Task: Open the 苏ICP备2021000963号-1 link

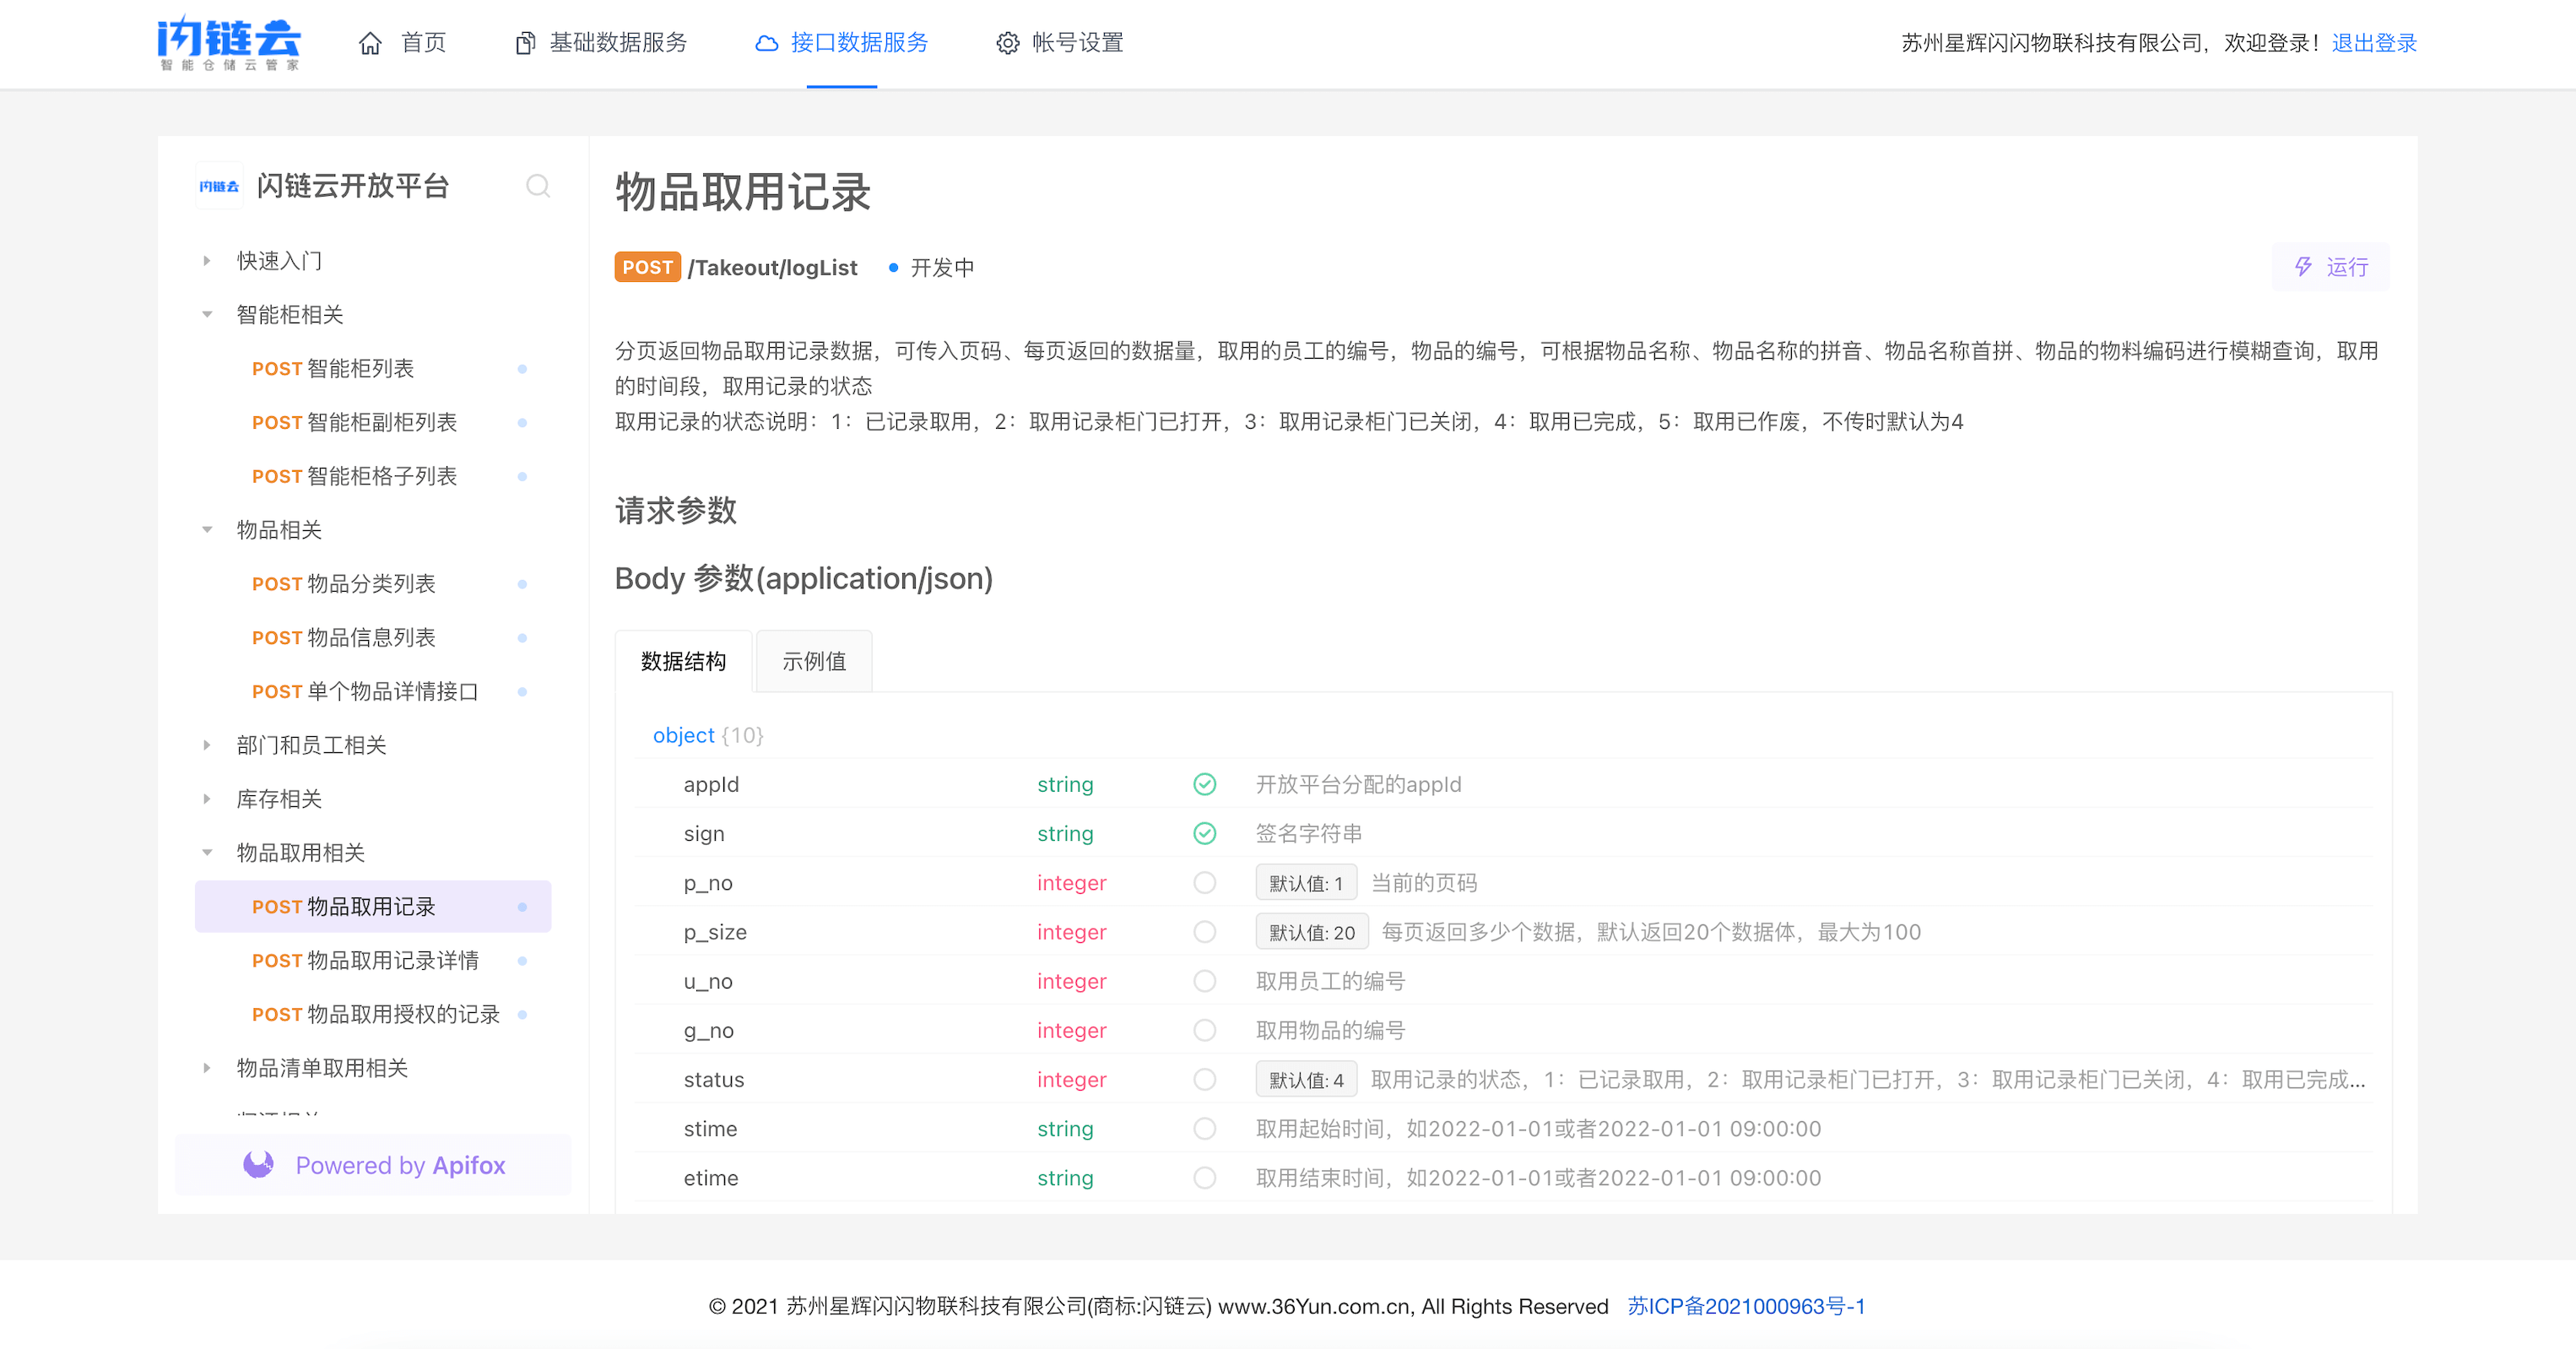Action: coord(1746,1306)
